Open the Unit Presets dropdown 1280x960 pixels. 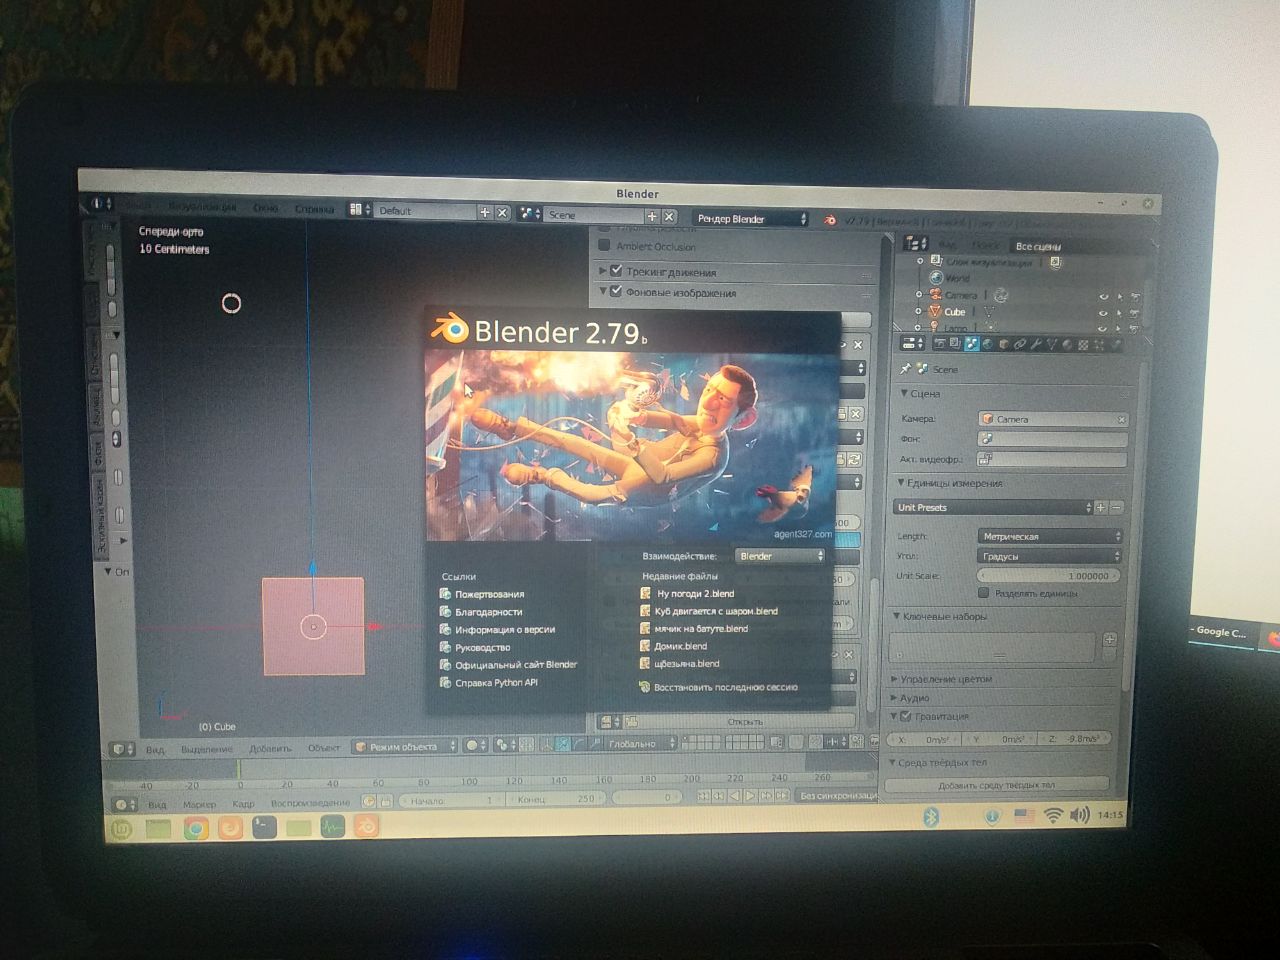click(x=993, y=507)
